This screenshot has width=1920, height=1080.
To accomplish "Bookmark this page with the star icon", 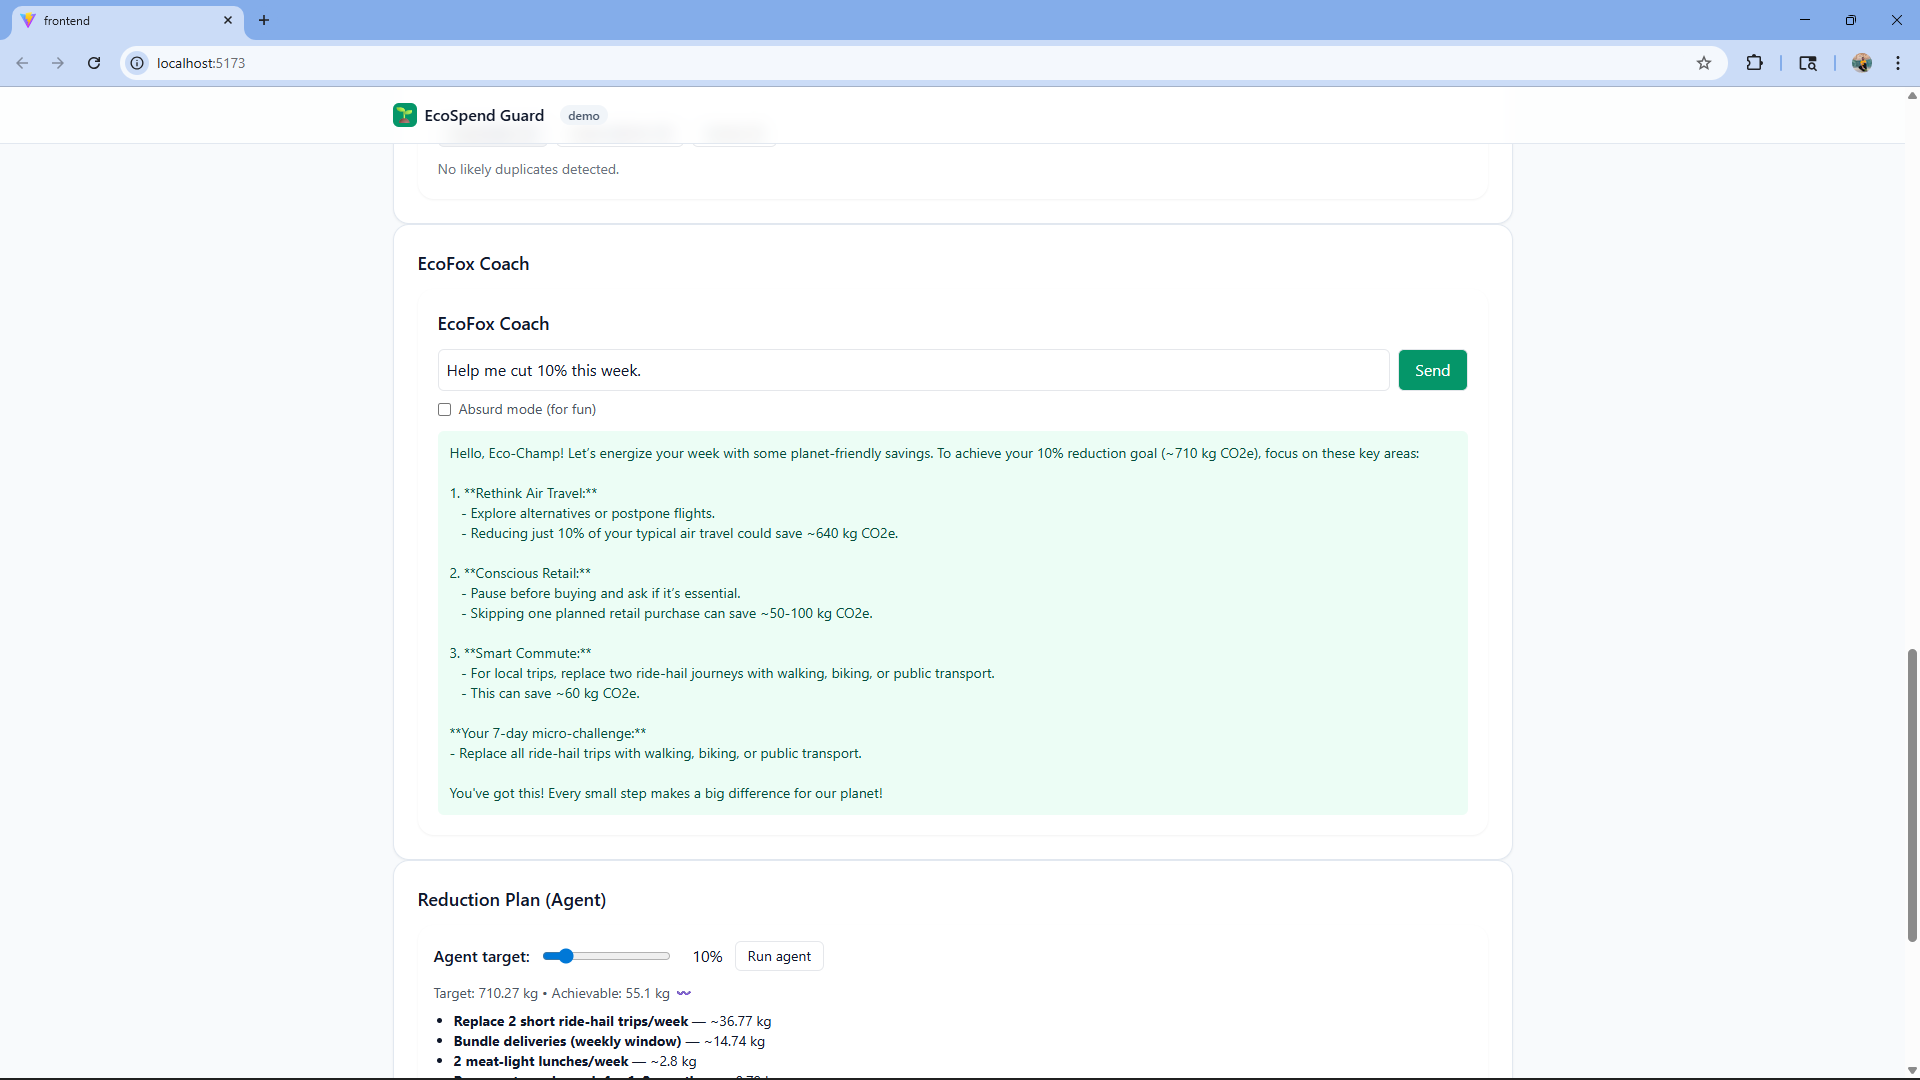I will click(1704, 63).
